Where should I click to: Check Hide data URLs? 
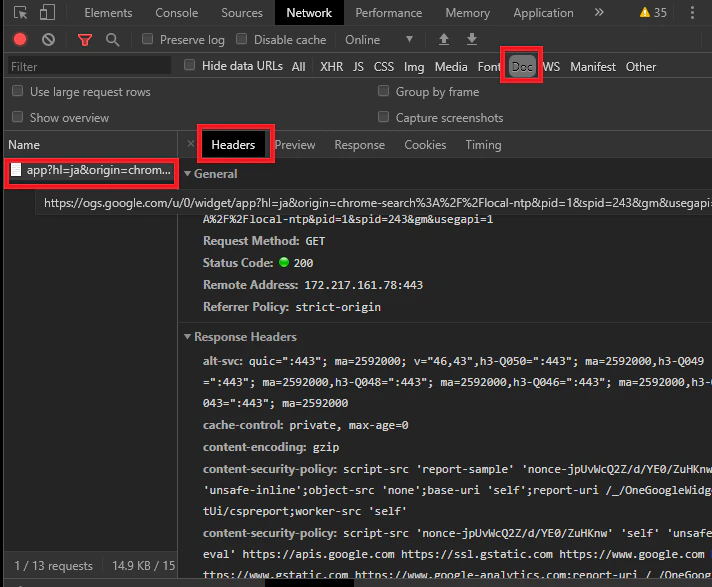pyautogui.click(x=189, y=65)
